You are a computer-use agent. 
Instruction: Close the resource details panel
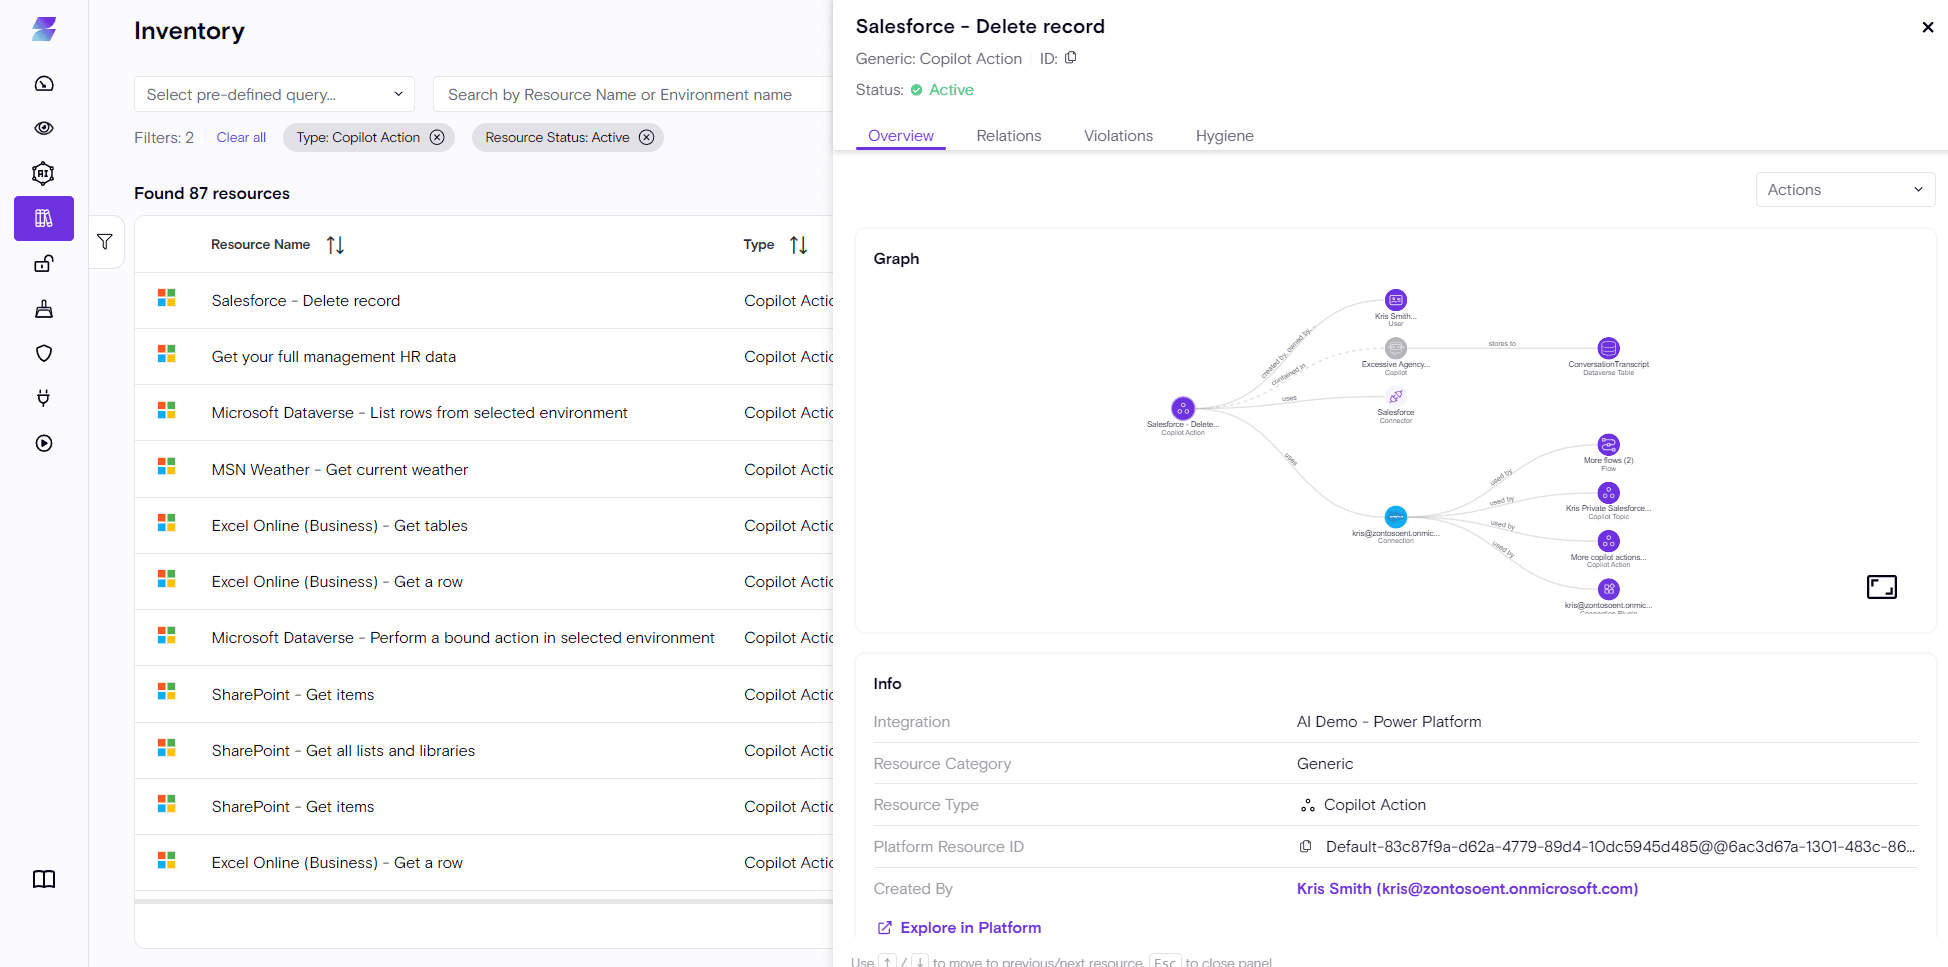[x=1928, y=27]
